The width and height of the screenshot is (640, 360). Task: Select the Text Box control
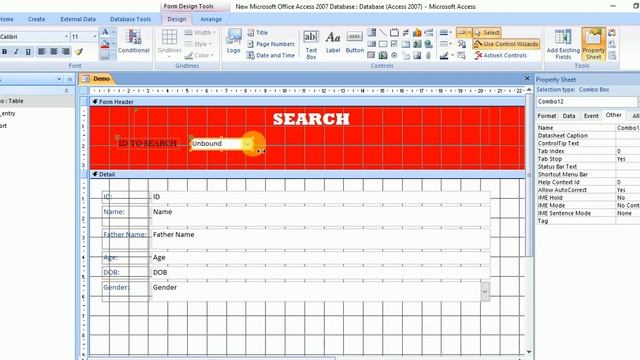(311, 45)
